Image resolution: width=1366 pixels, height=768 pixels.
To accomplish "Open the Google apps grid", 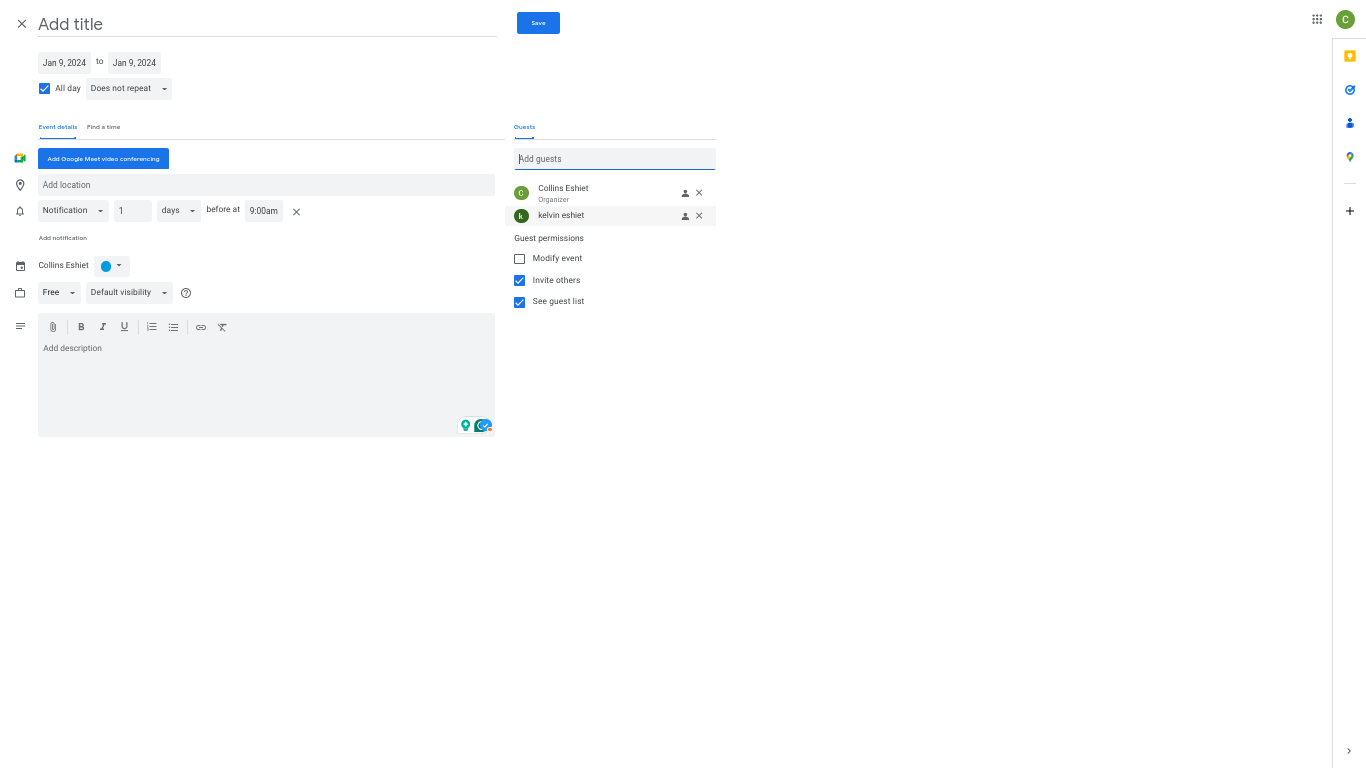I will coord(1317,19).
